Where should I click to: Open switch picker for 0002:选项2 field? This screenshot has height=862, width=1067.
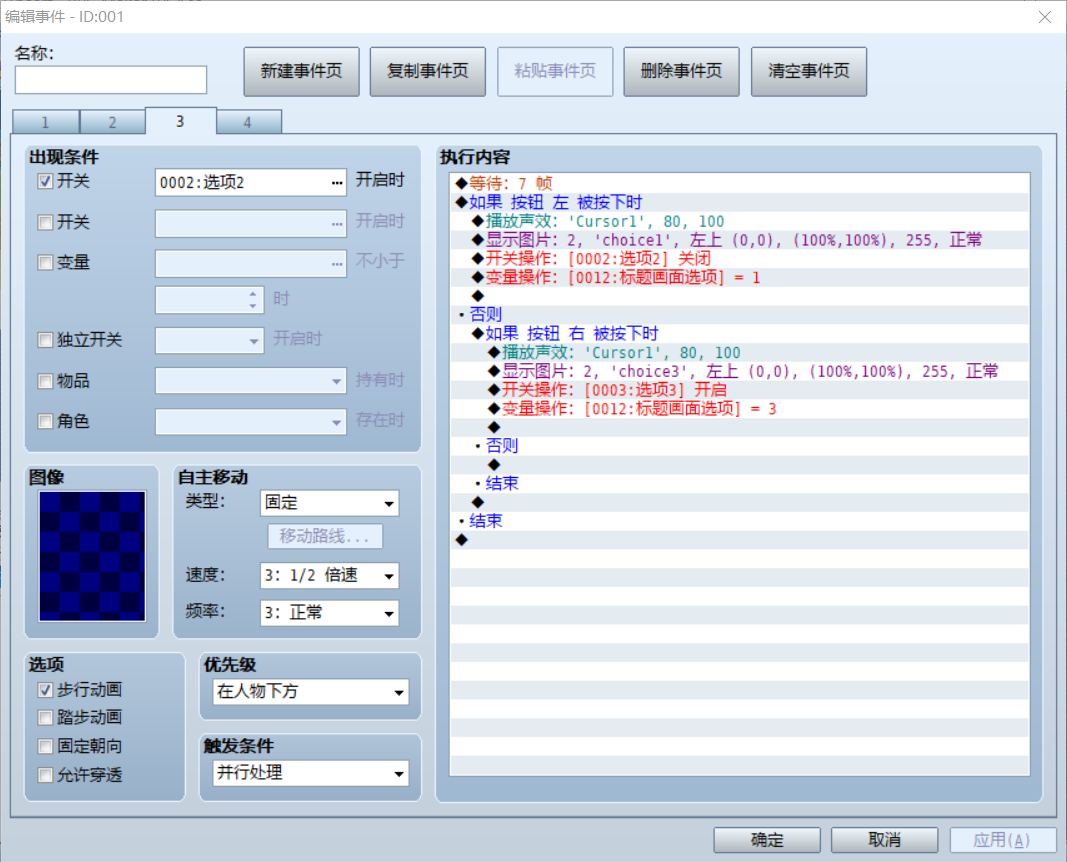(337, 182)
